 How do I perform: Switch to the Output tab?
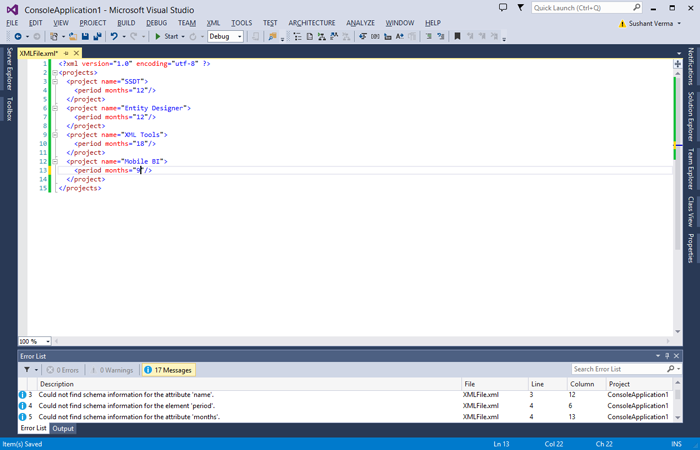64,428
